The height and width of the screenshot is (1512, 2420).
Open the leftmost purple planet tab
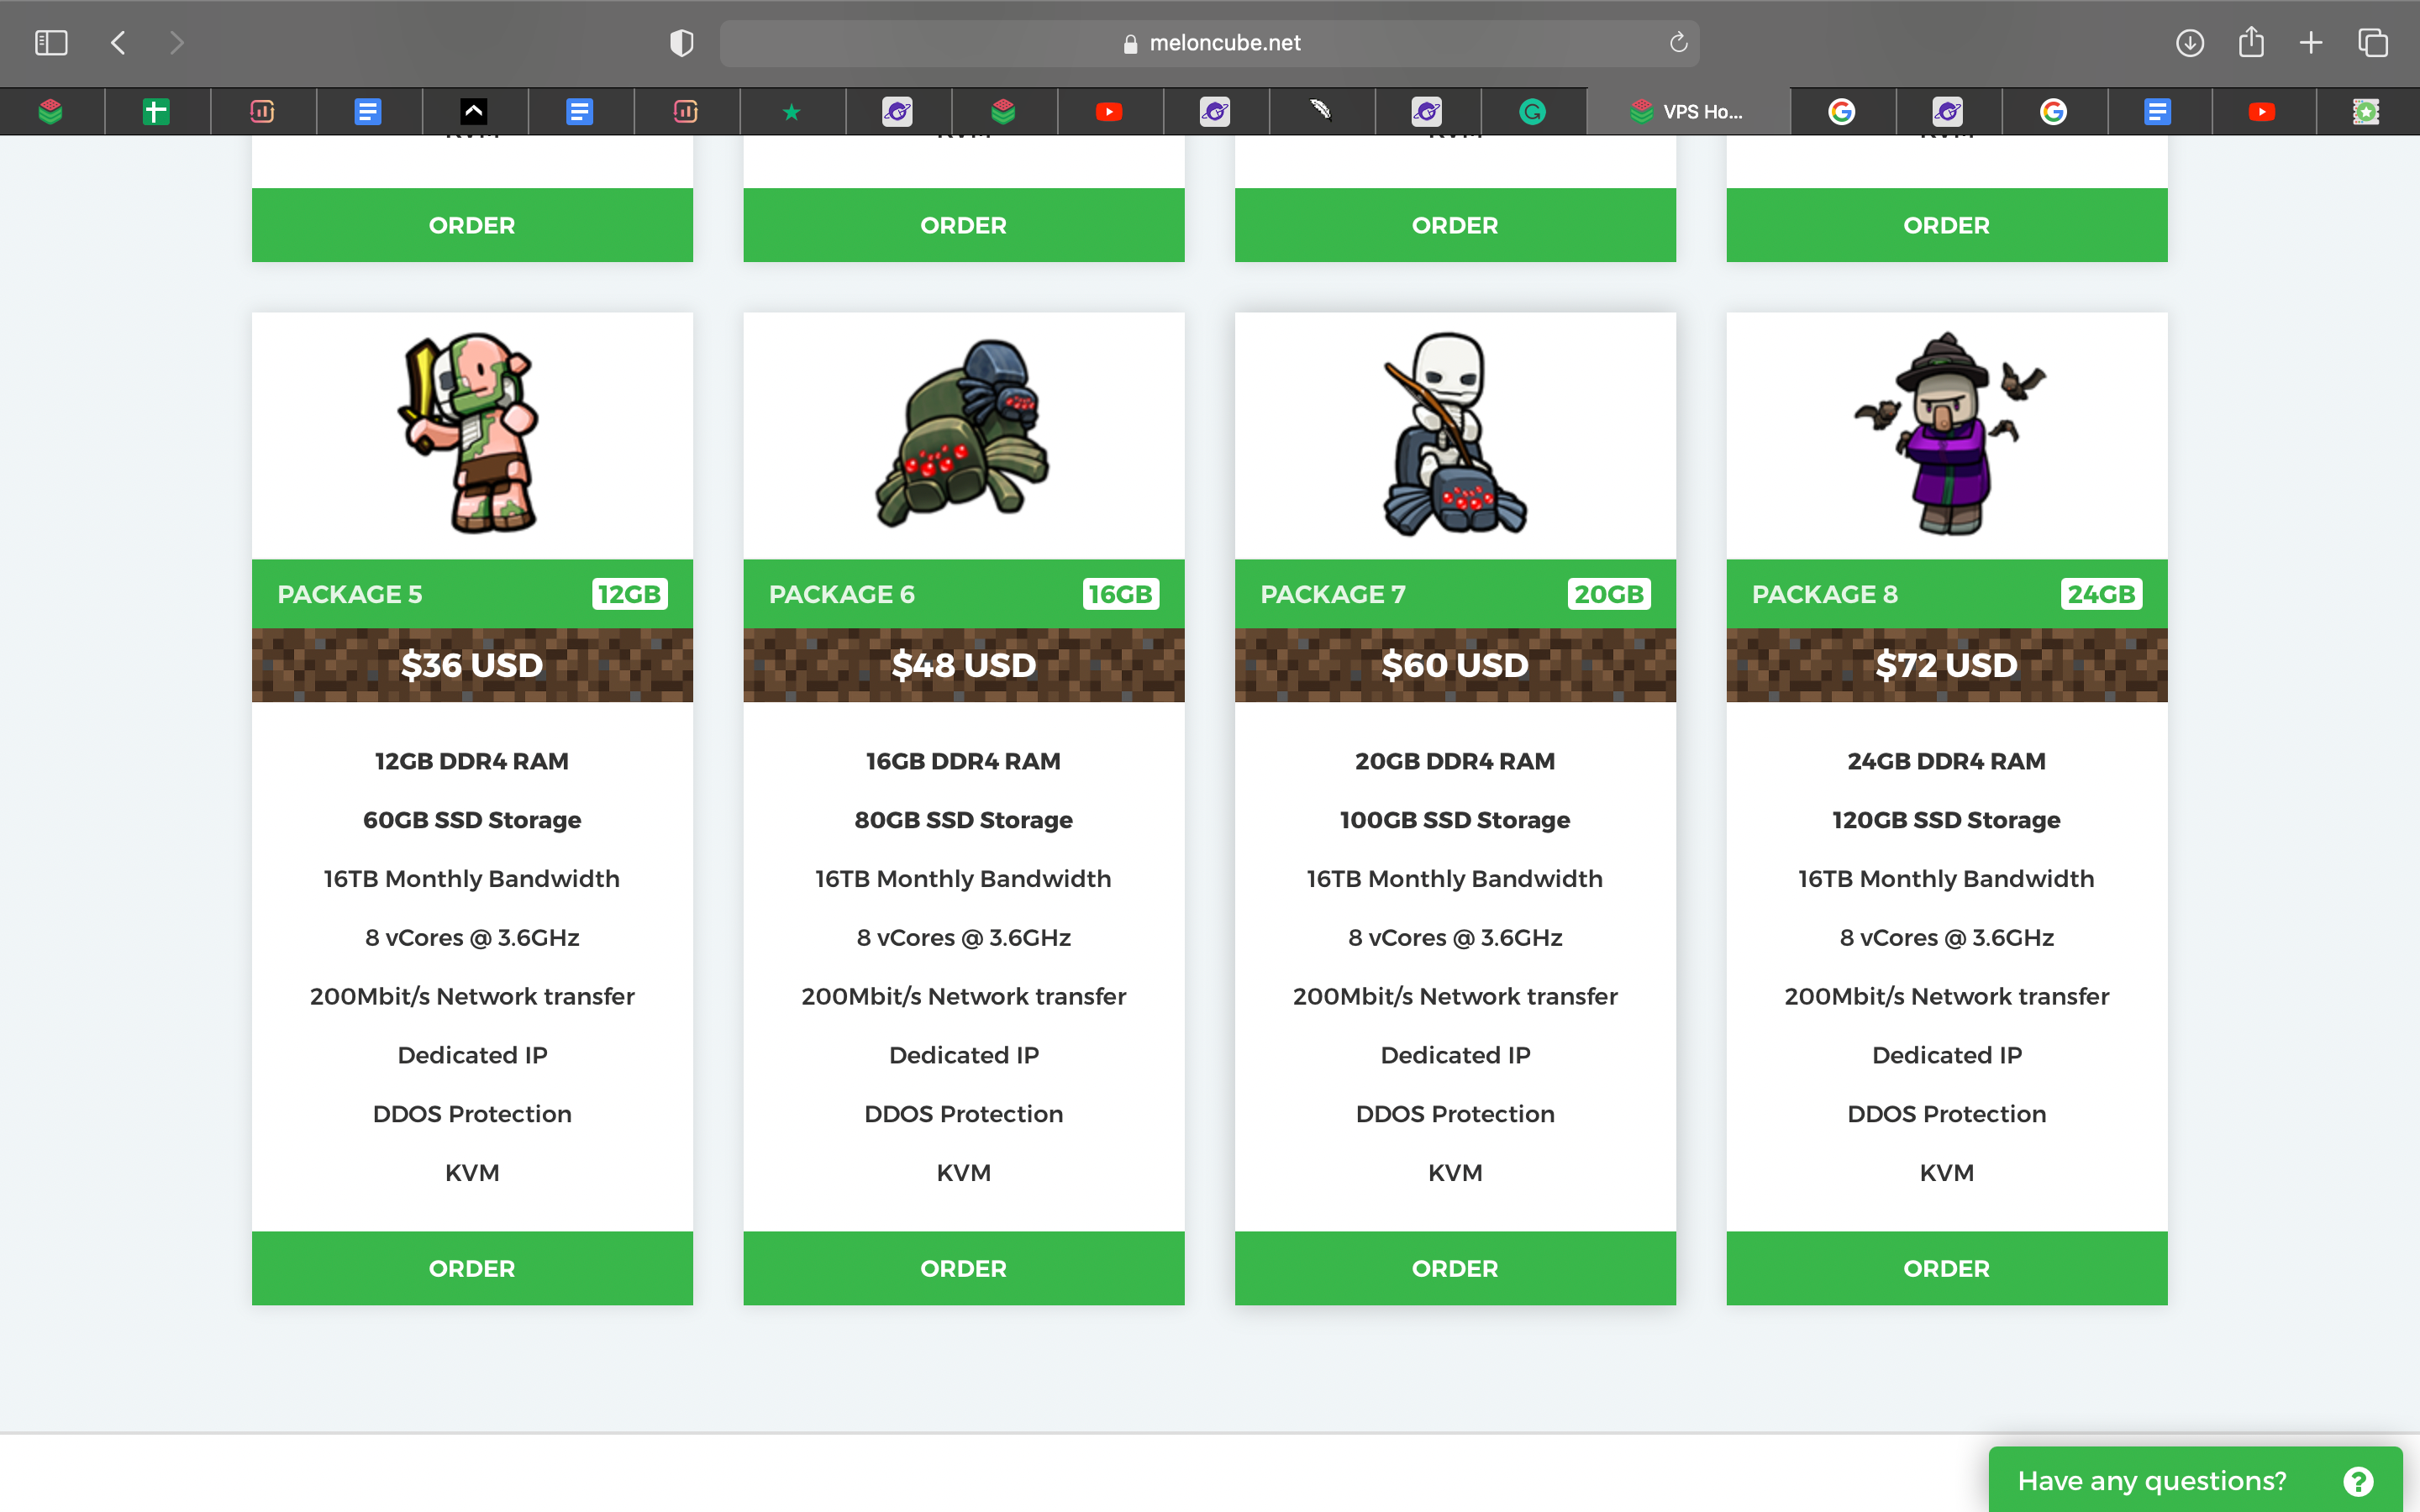pyautogui.click(x=897, y=111)
